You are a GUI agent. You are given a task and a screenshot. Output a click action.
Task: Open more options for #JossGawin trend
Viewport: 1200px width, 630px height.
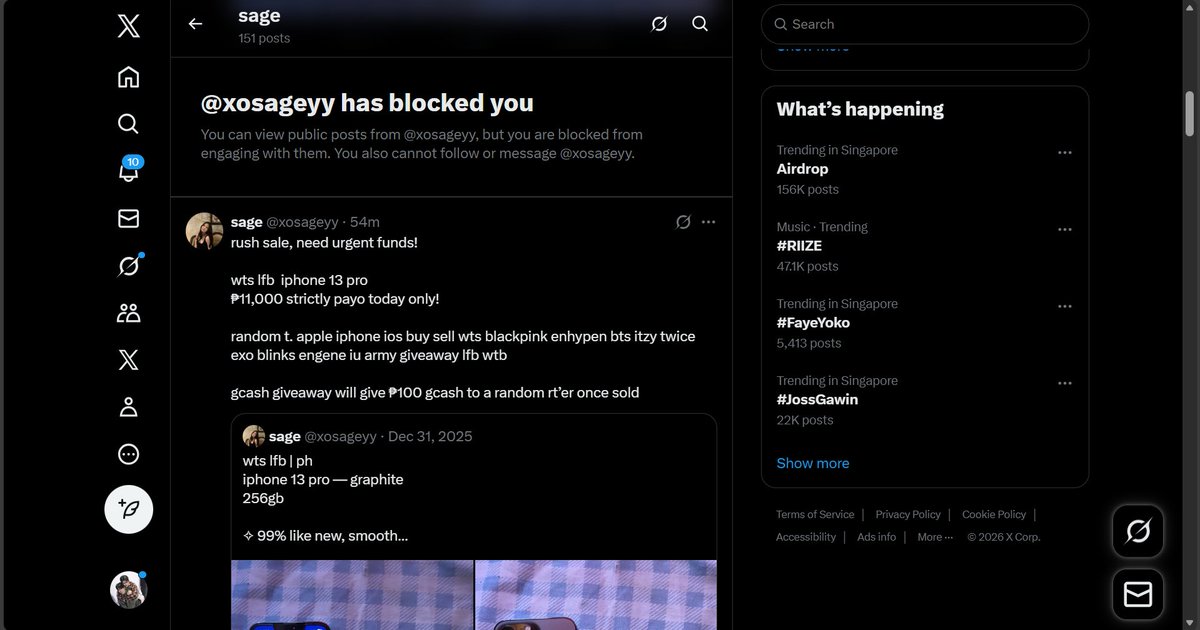tap(1064, 383)
